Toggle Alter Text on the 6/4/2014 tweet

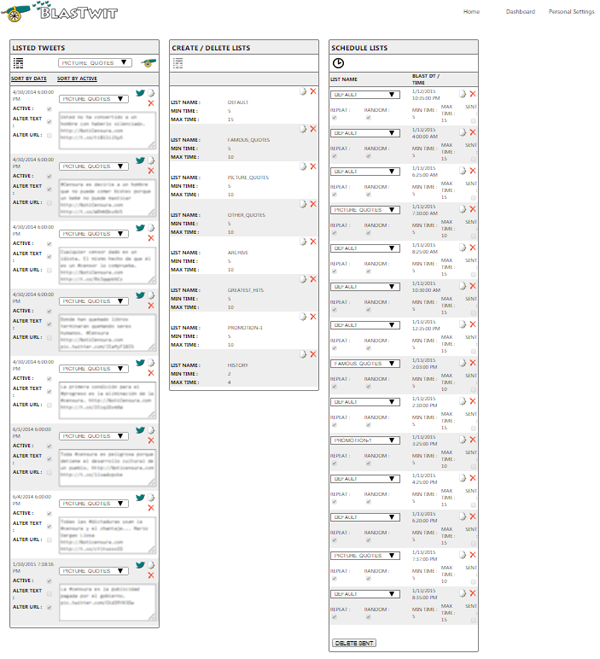49,526
